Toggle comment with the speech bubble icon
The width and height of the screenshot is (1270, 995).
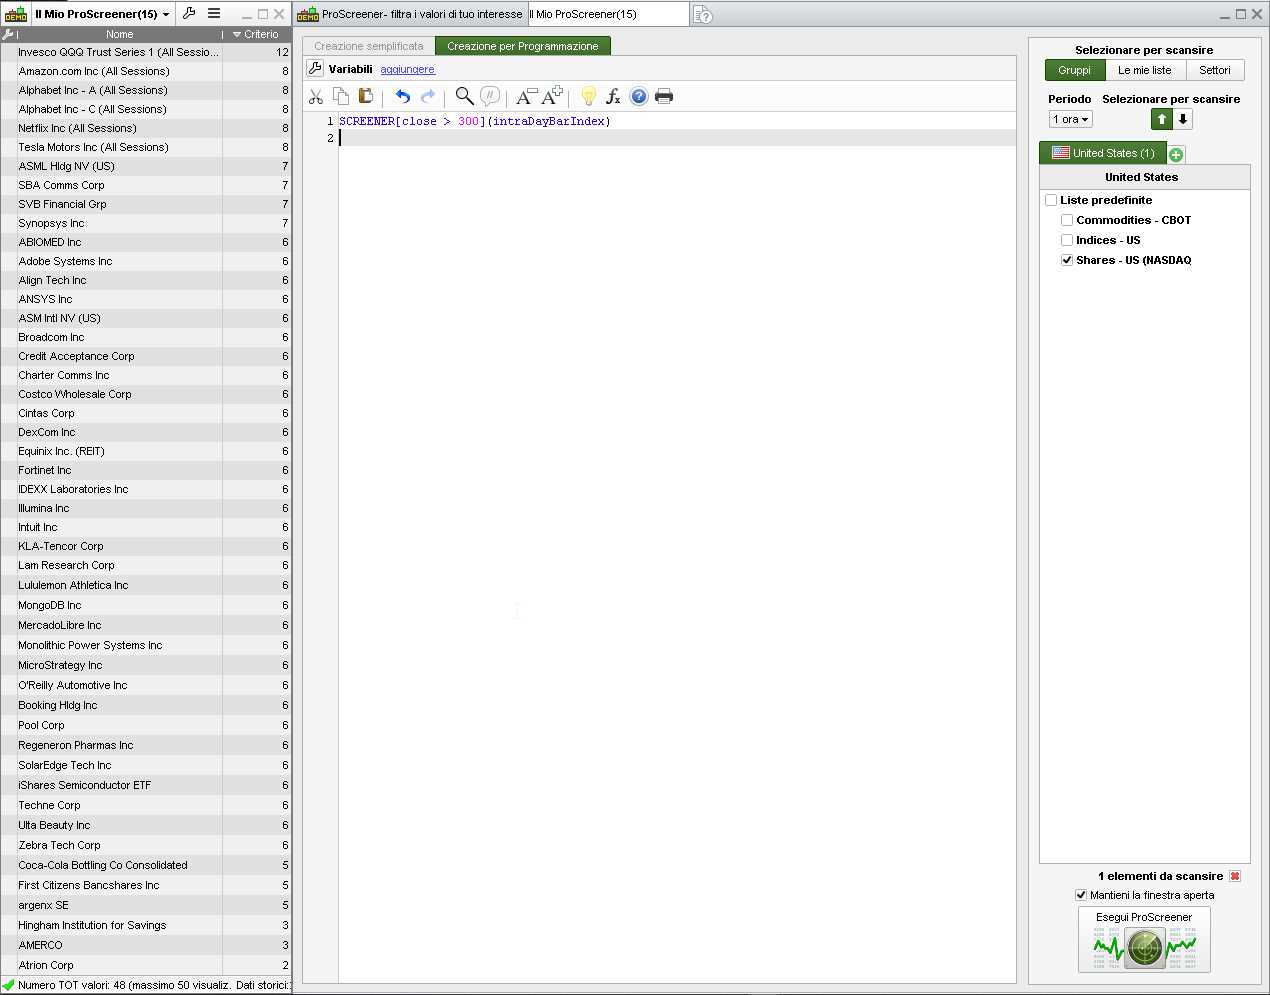490,96
